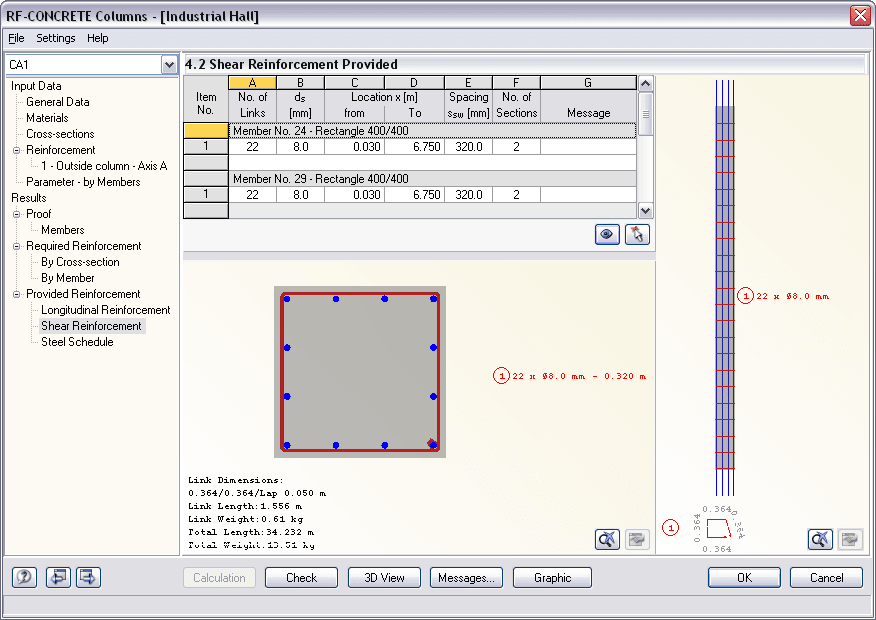Close the RF-CONCRETE Columns window
This screenshot has height=620, width=876.
[860, 16]
